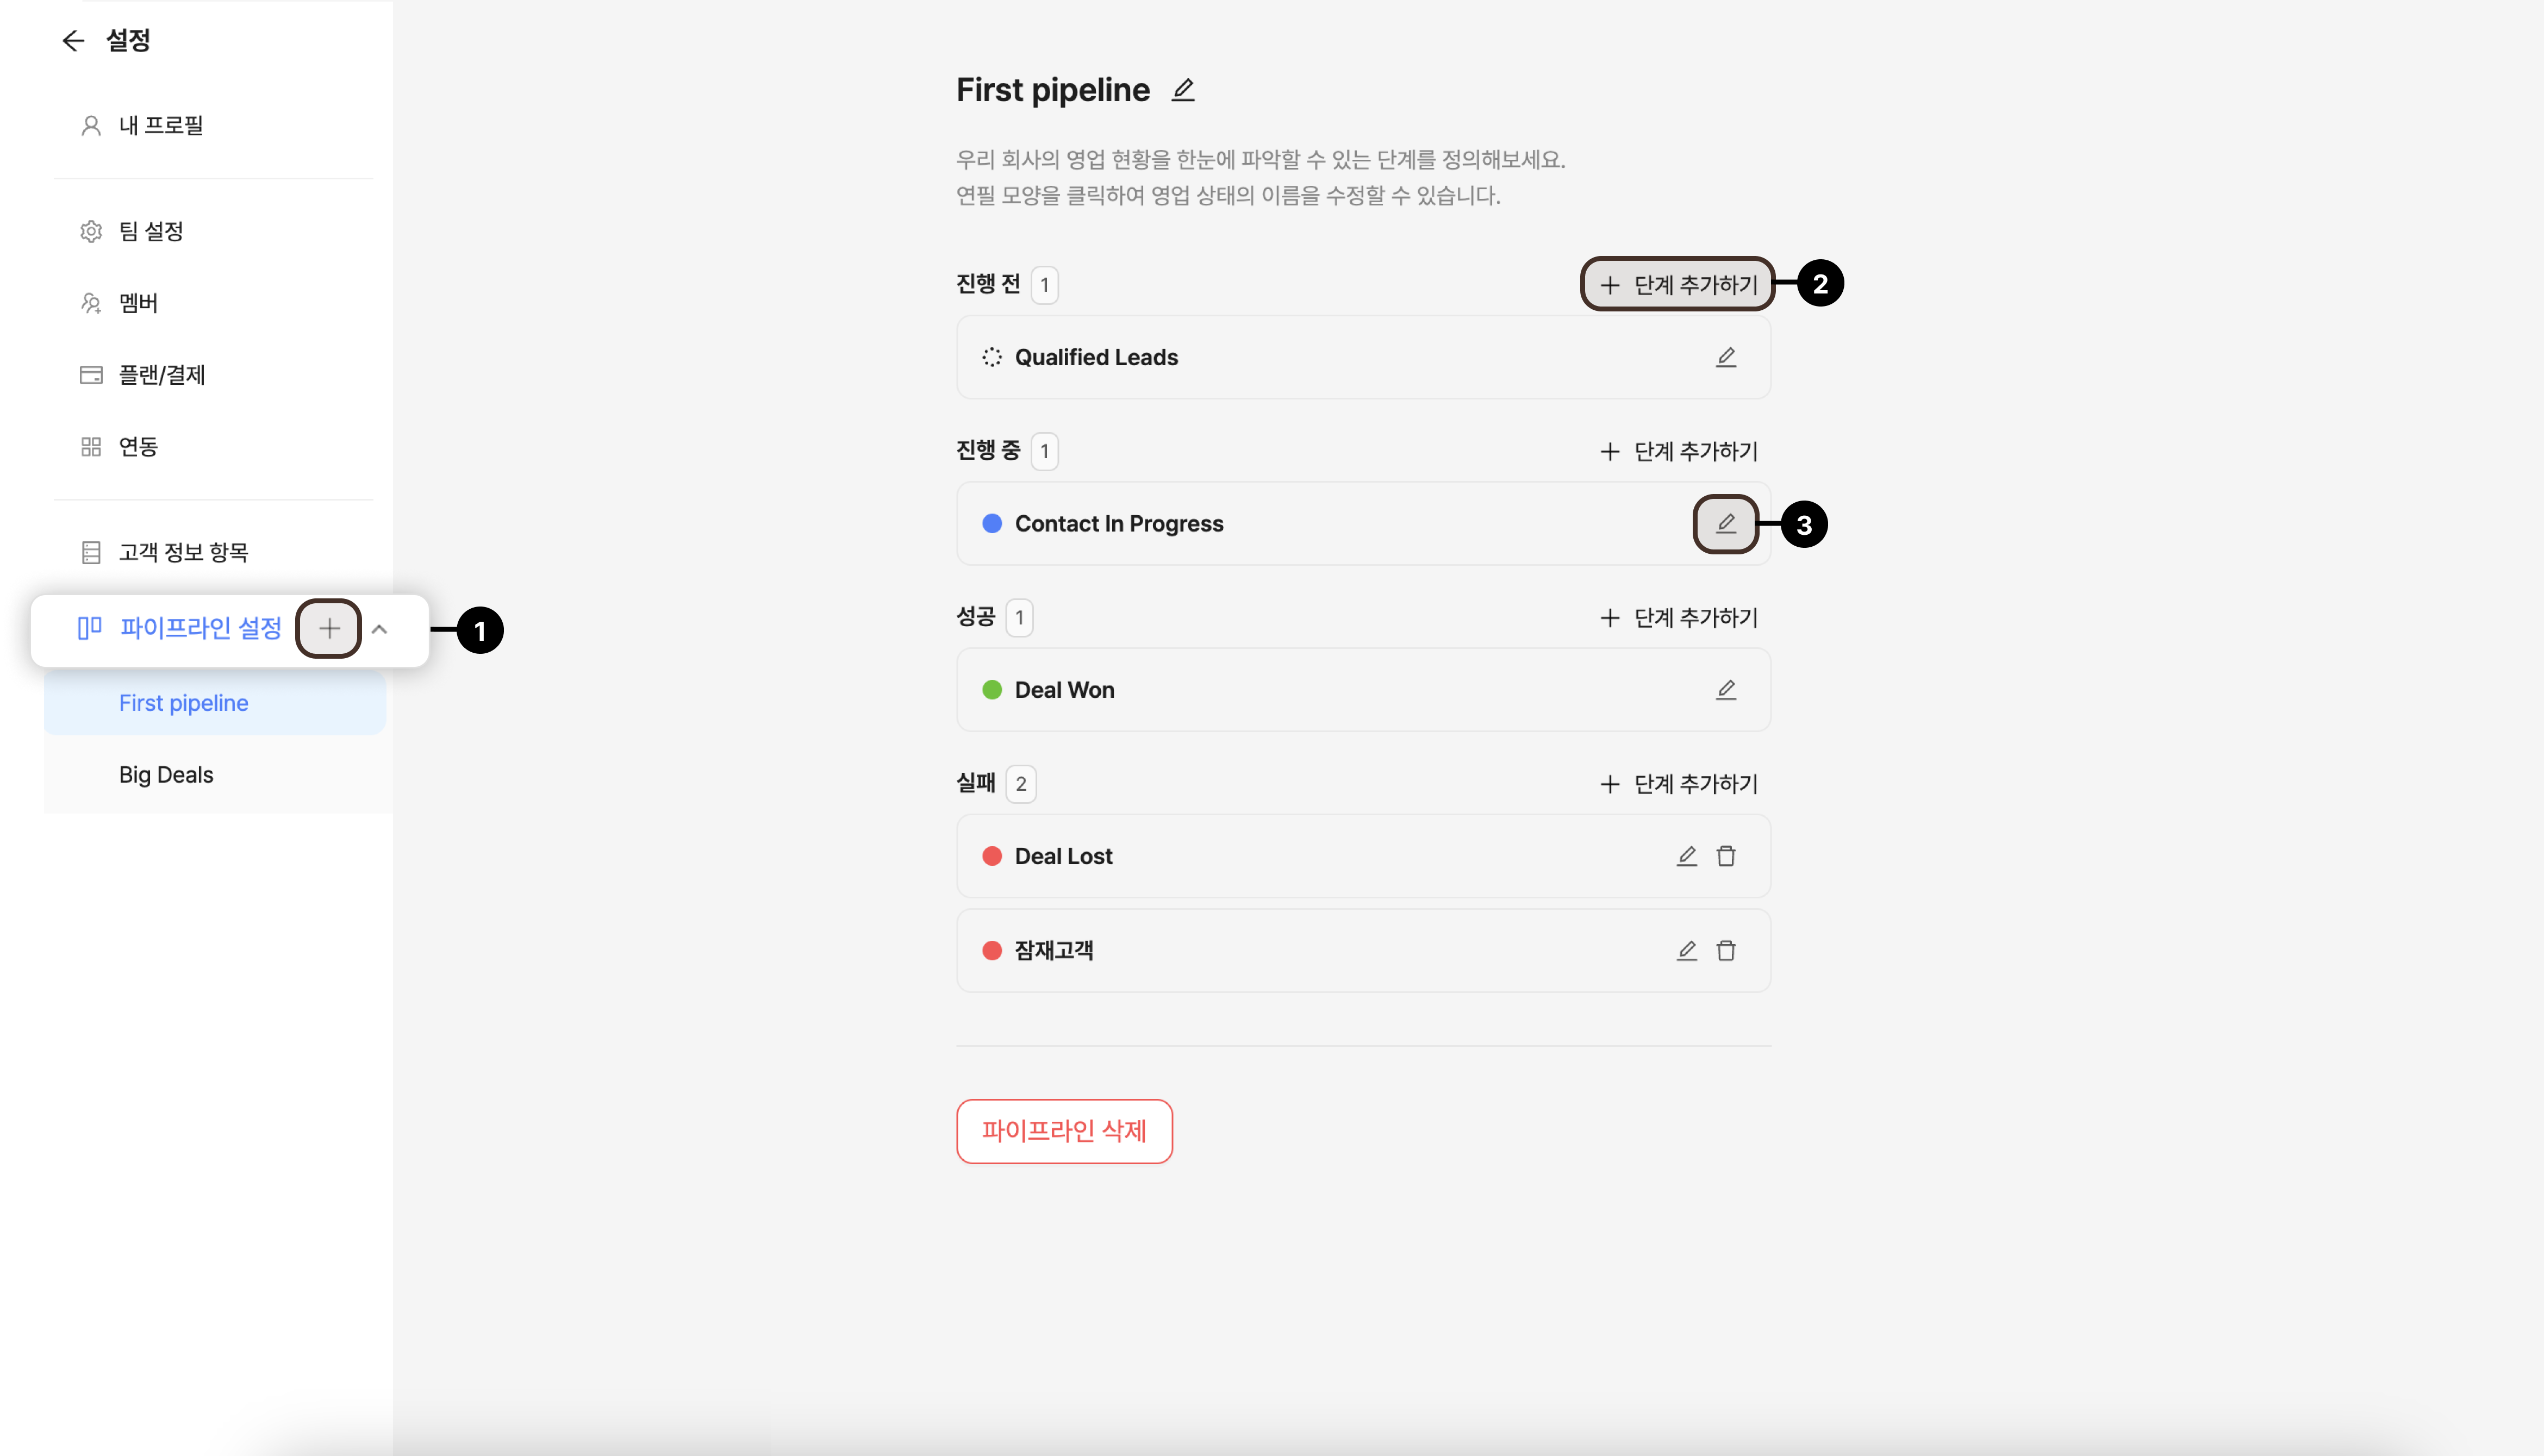Image resolution: width=2544 pixels, height=1456 pixels.
Task: Click the blue dot of Contact In Progress
Action: pos(992,524)
